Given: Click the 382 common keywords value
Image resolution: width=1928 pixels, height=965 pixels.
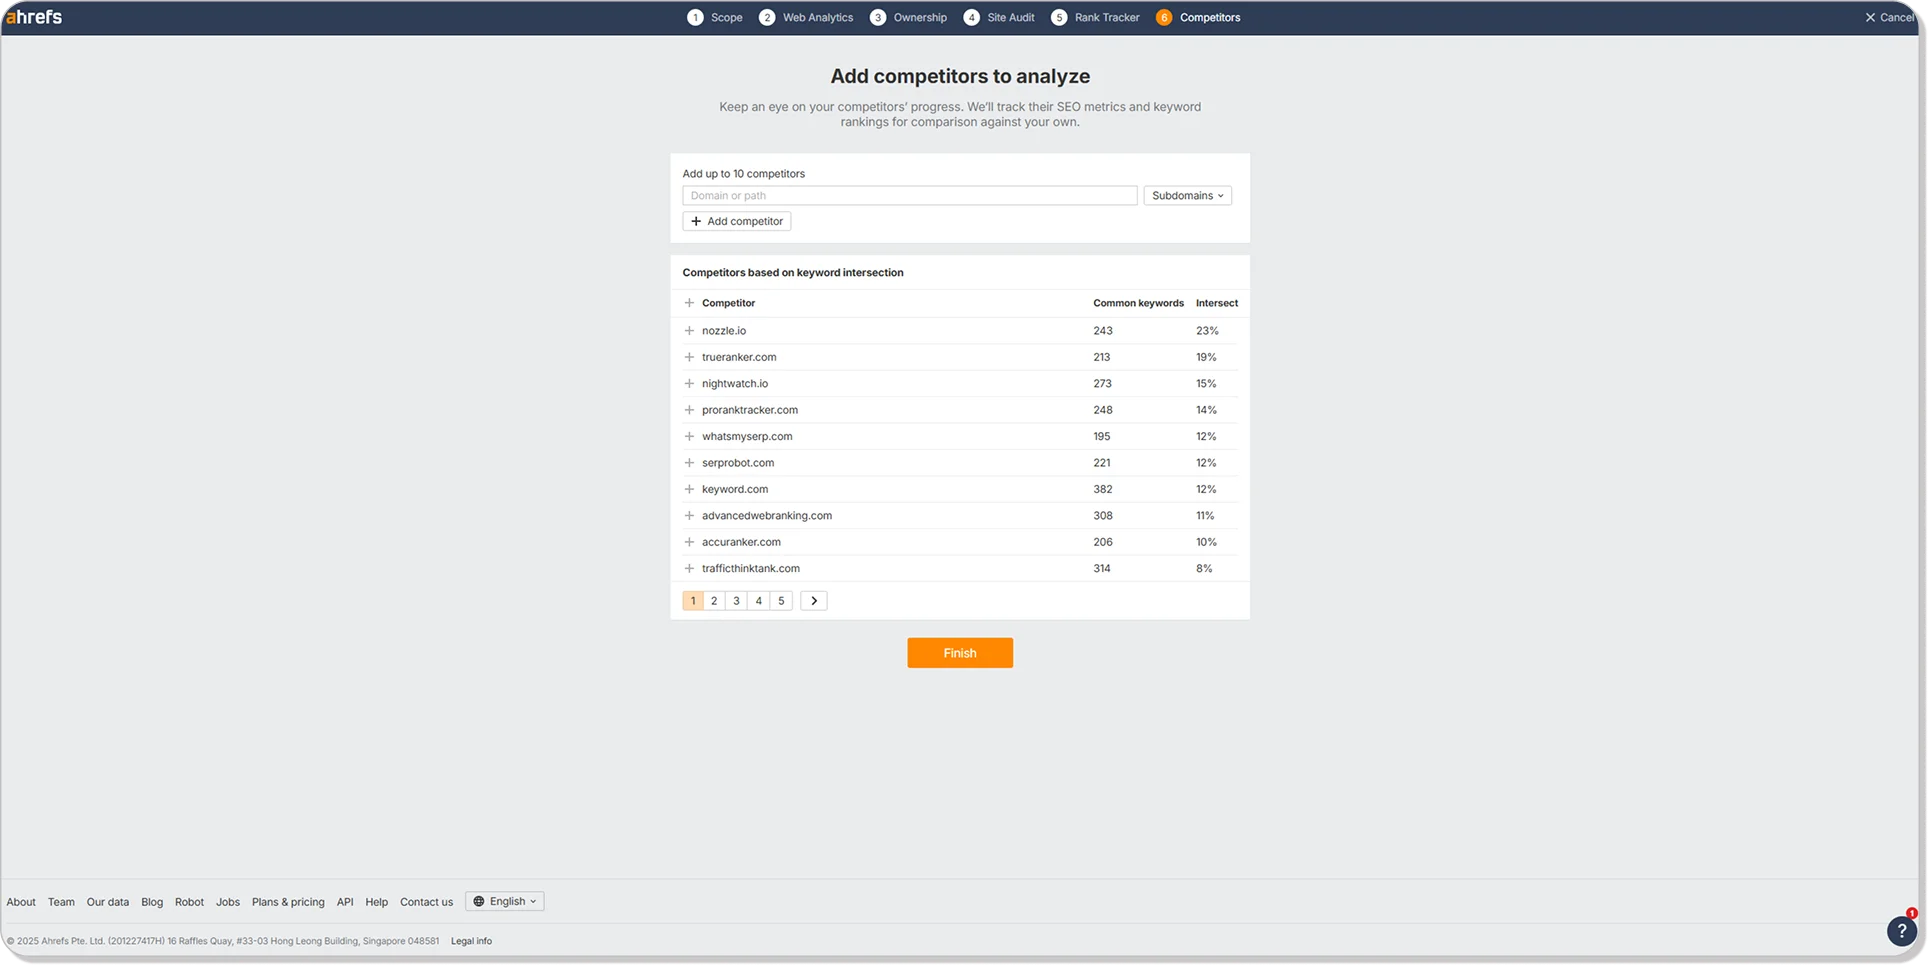Looking at the screenshot, I should coord(1103,489).
